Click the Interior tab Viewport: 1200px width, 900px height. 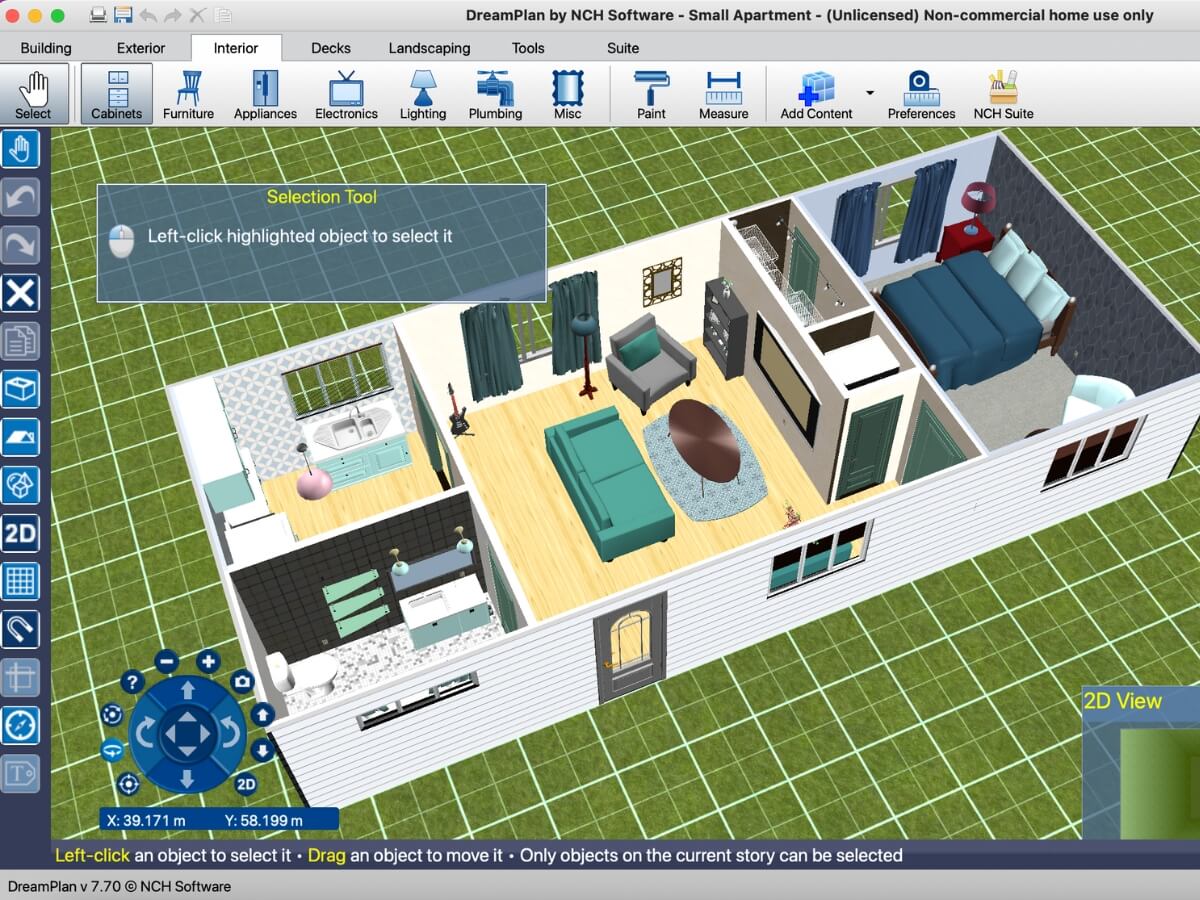point(236,48)
